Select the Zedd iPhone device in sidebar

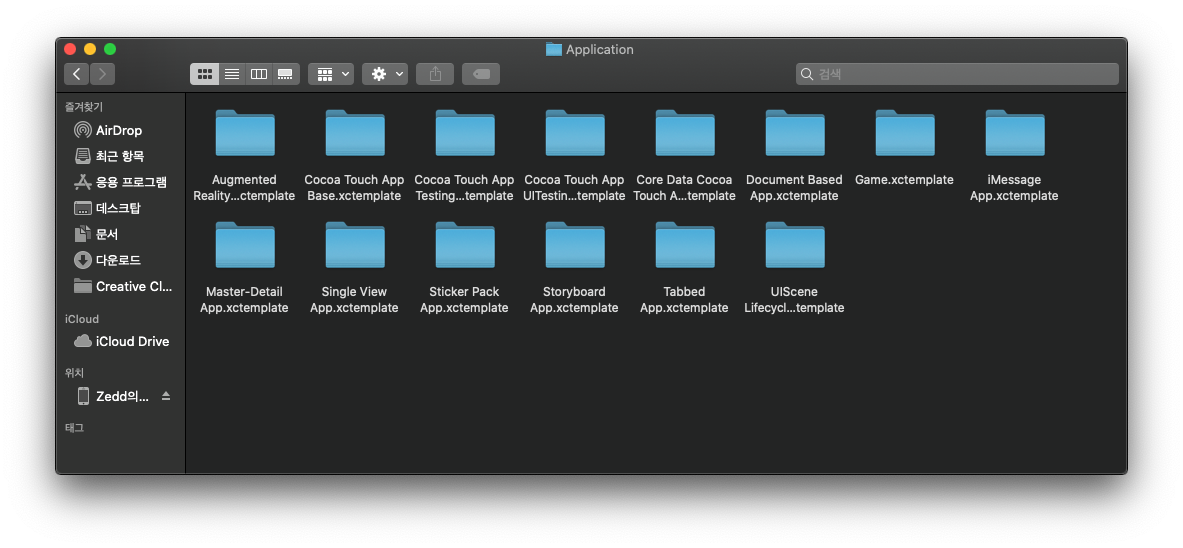pos(113,396)
